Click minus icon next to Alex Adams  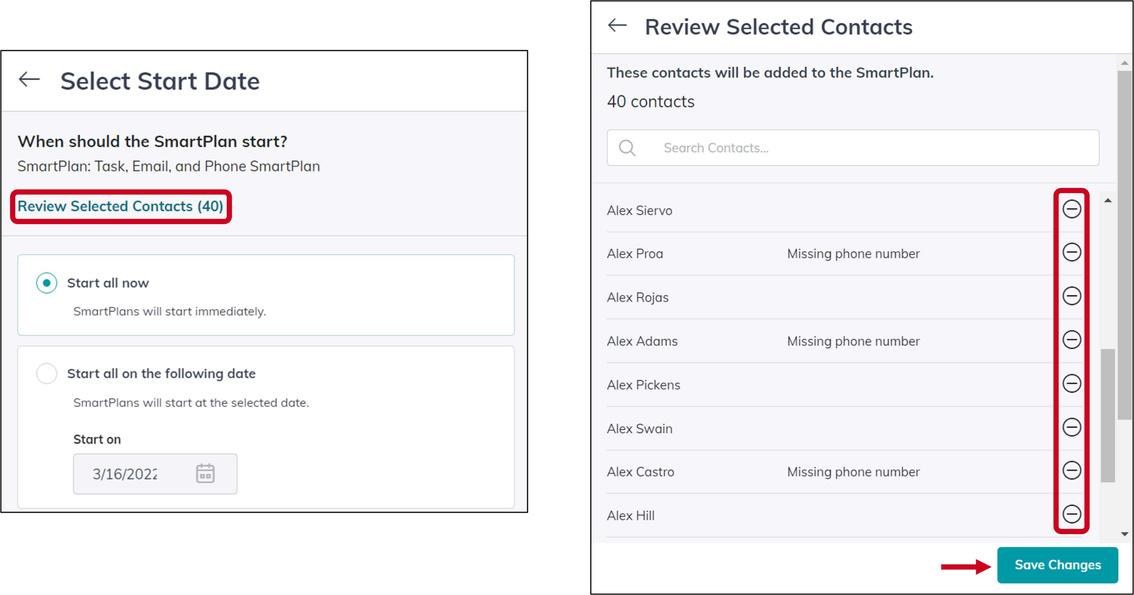pyautogui.click(x=1071, y=340)
